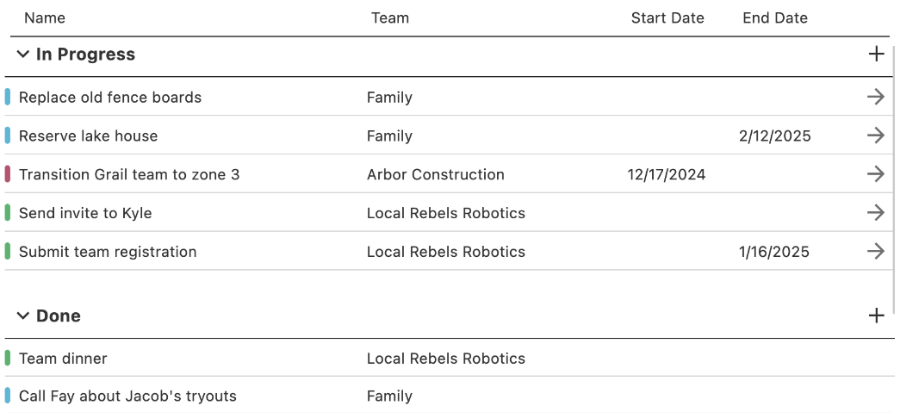Click blue color tag on Replace old fence boards
900x413 pixels.
tap(8, 97)
